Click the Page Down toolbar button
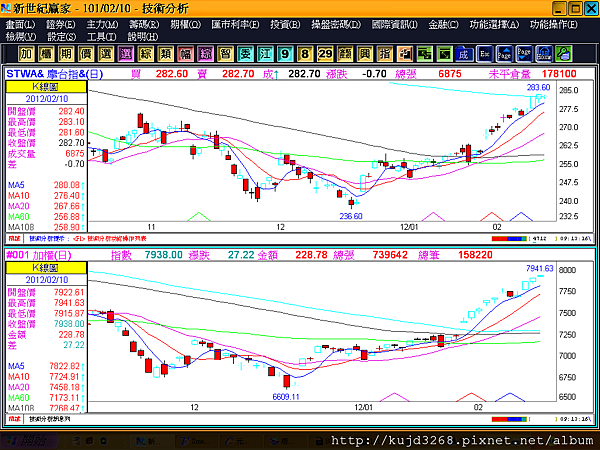This screenshot has height=450, width=600. pos(524,54)
